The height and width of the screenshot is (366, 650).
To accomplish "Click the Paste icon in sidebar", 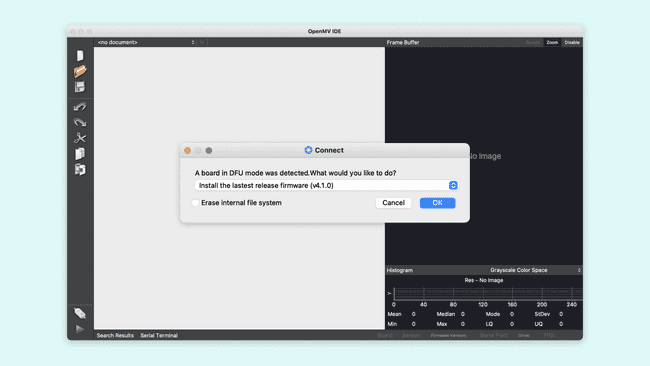I will pos(80,170).
